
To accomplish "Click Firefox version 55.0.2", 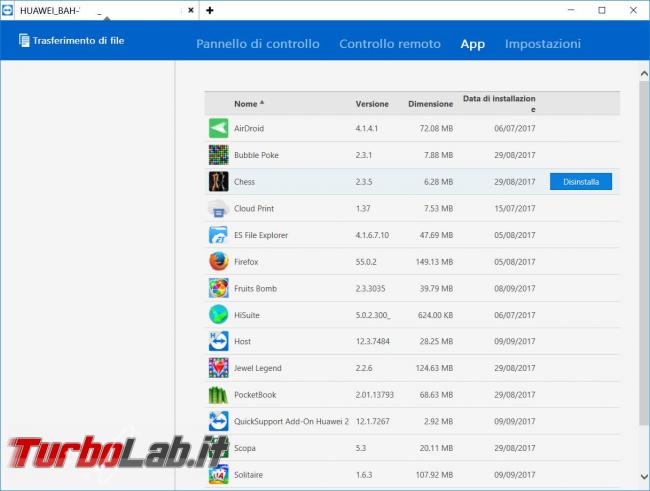I will coord(366,262).
